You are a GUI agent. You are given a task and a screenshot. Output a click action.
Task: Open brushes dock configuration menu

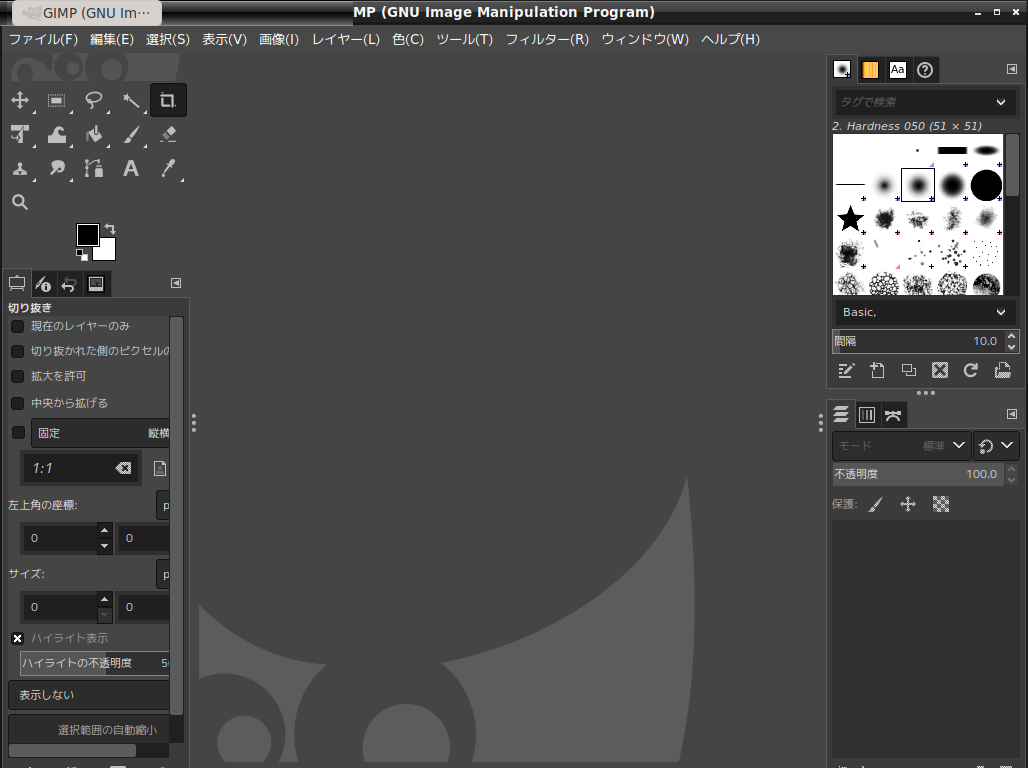click(x=1012, y=69)
